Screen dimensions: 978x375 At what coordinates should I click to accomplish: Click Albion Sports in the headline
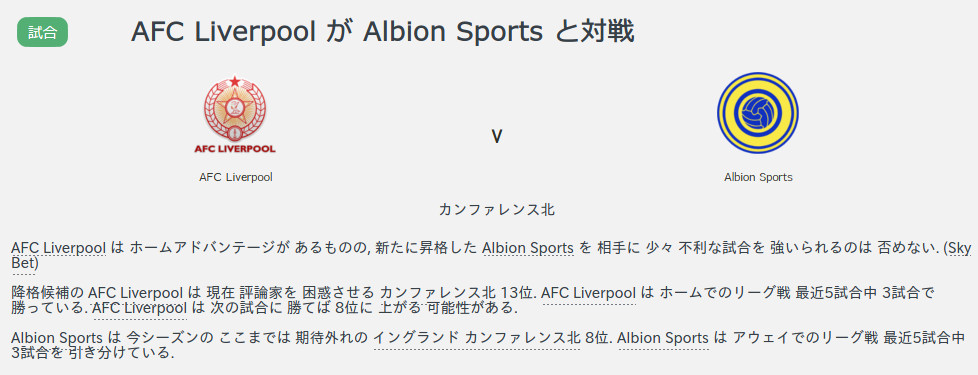pyautogui.click(x=453, y=32)
